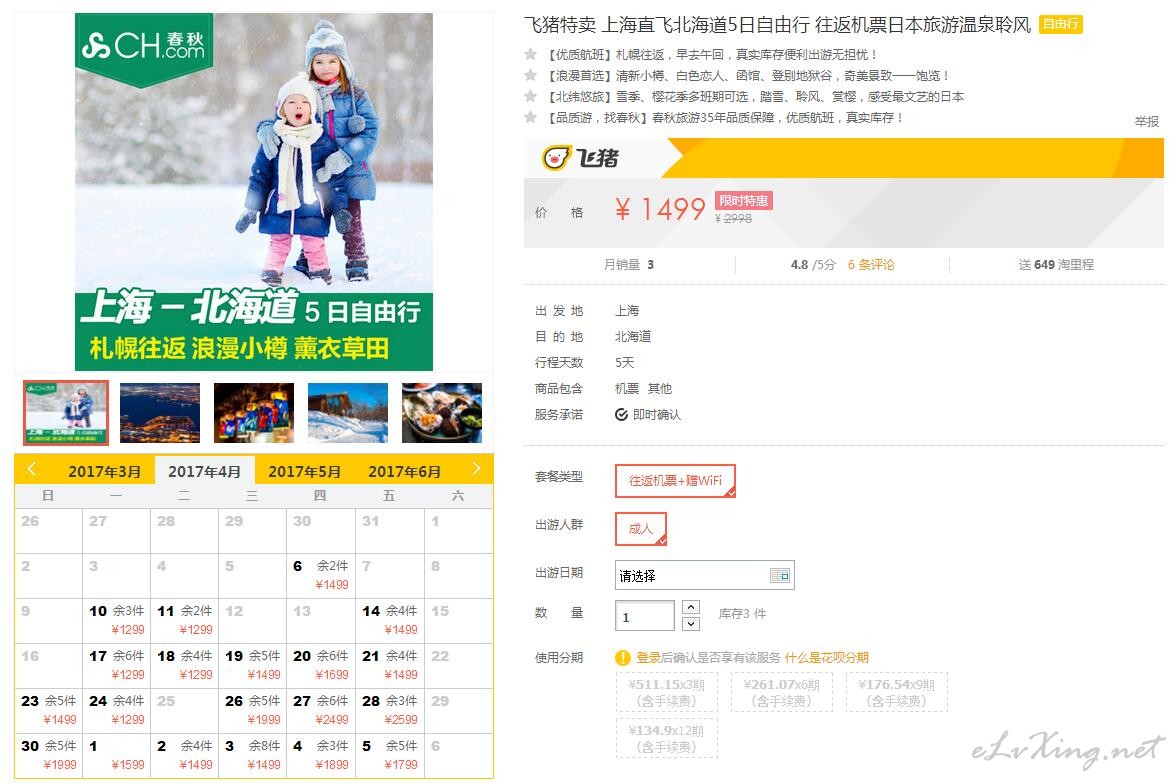Select the snow kids thumbnail image
Image resolution: width=1176 pixels, height=783 pixels.
pos(66,413)
